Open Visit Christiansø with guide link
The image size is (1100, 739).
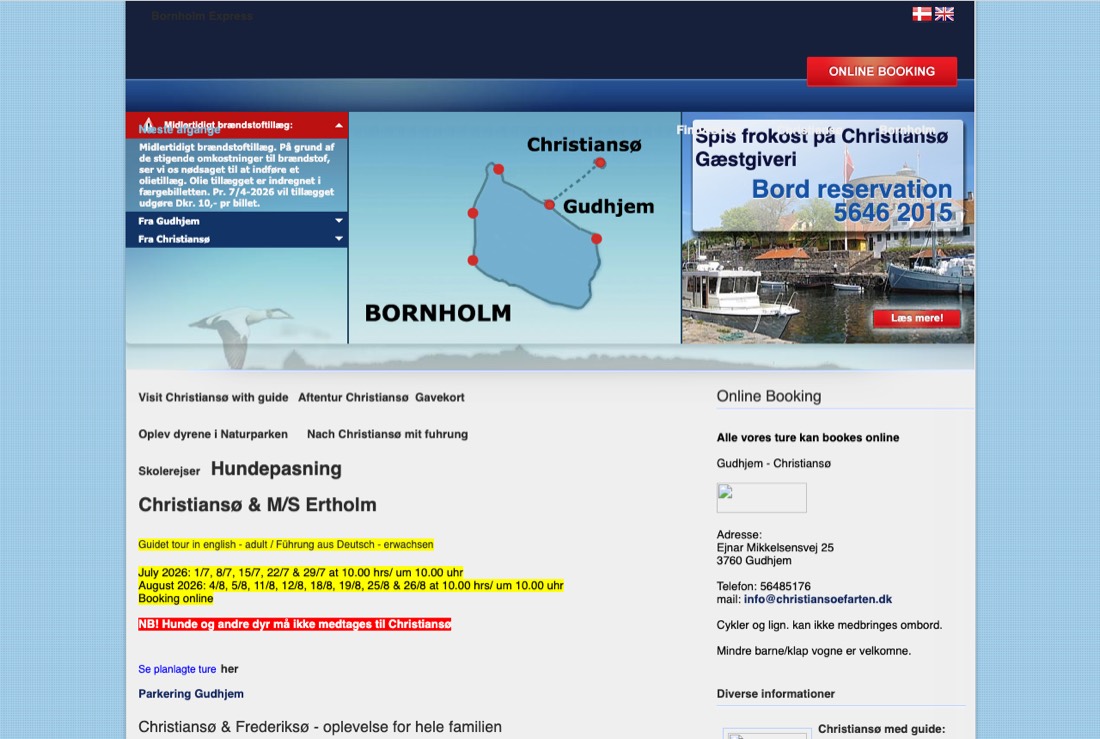(213, 397)
